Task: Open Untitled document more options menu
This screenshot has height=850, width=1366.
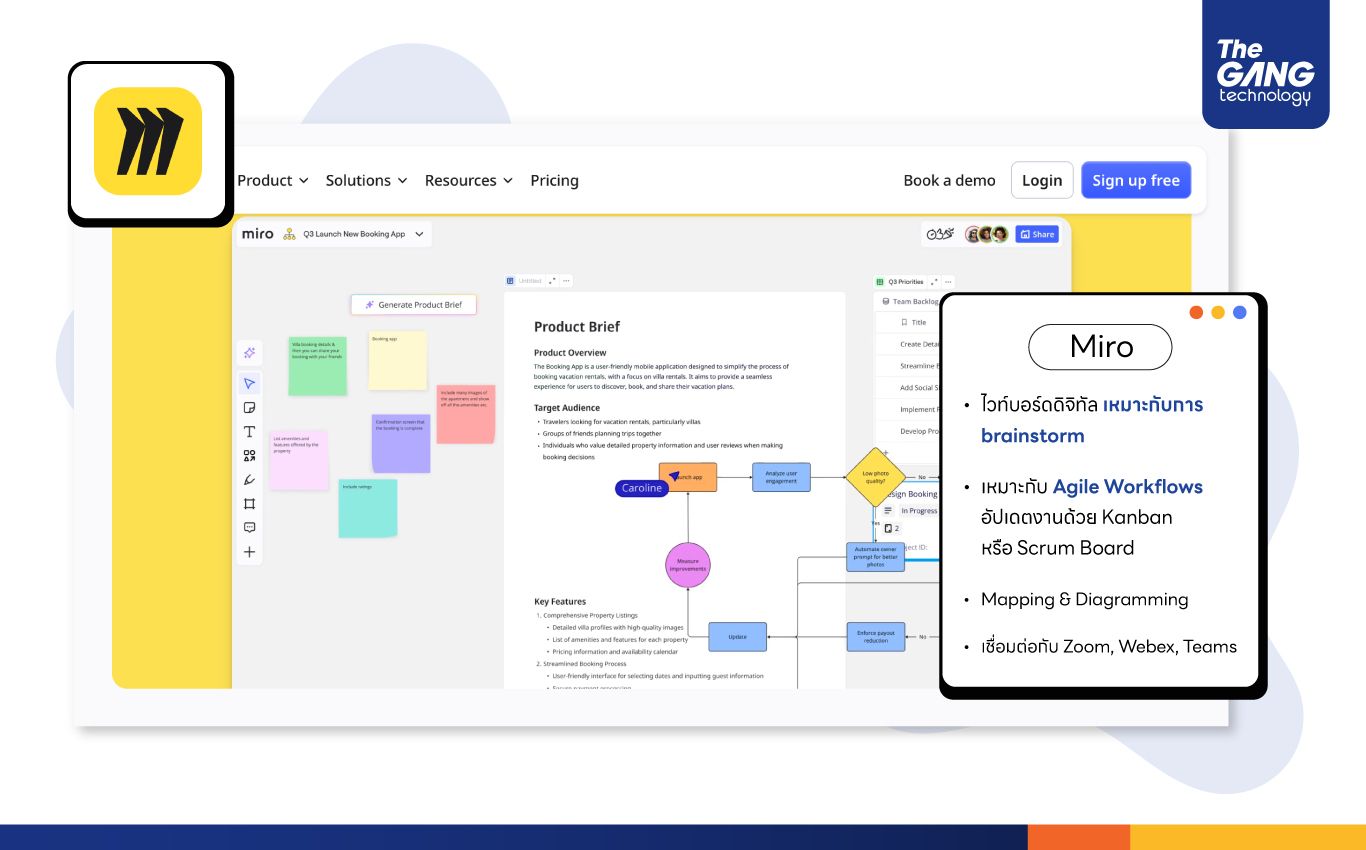Action: (x=566, y=281)
